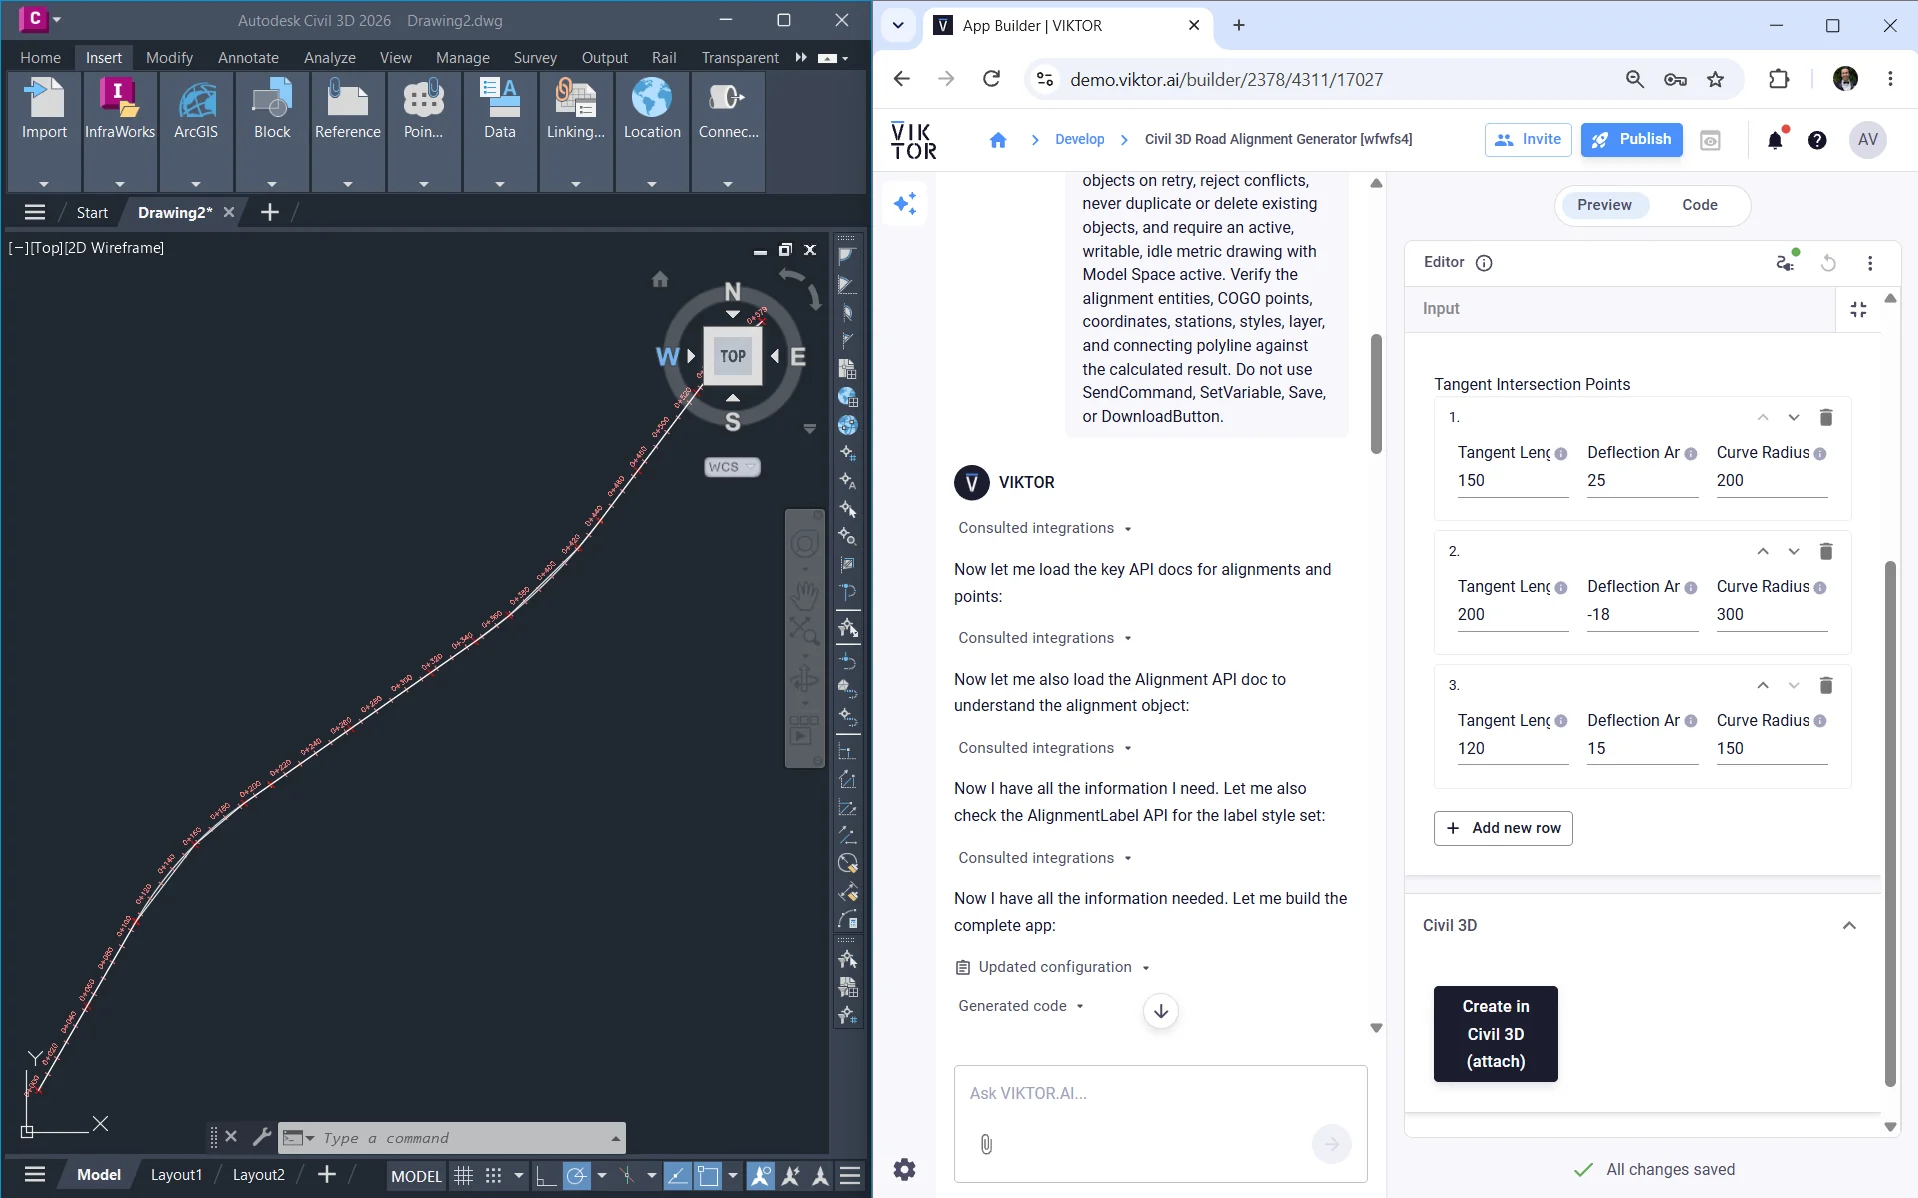This screenshot has height=1198, width=1918.
Task: Click the AI sparkle icon in VIKTOR sidebar
Action: 905,204
